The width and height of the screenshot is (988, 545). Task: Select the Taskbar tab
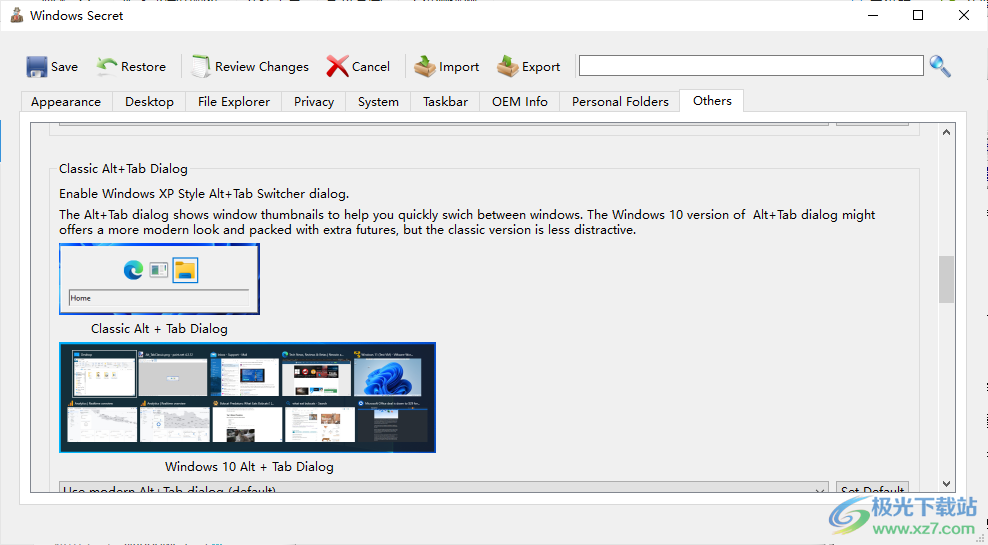[x=445, y=101]
